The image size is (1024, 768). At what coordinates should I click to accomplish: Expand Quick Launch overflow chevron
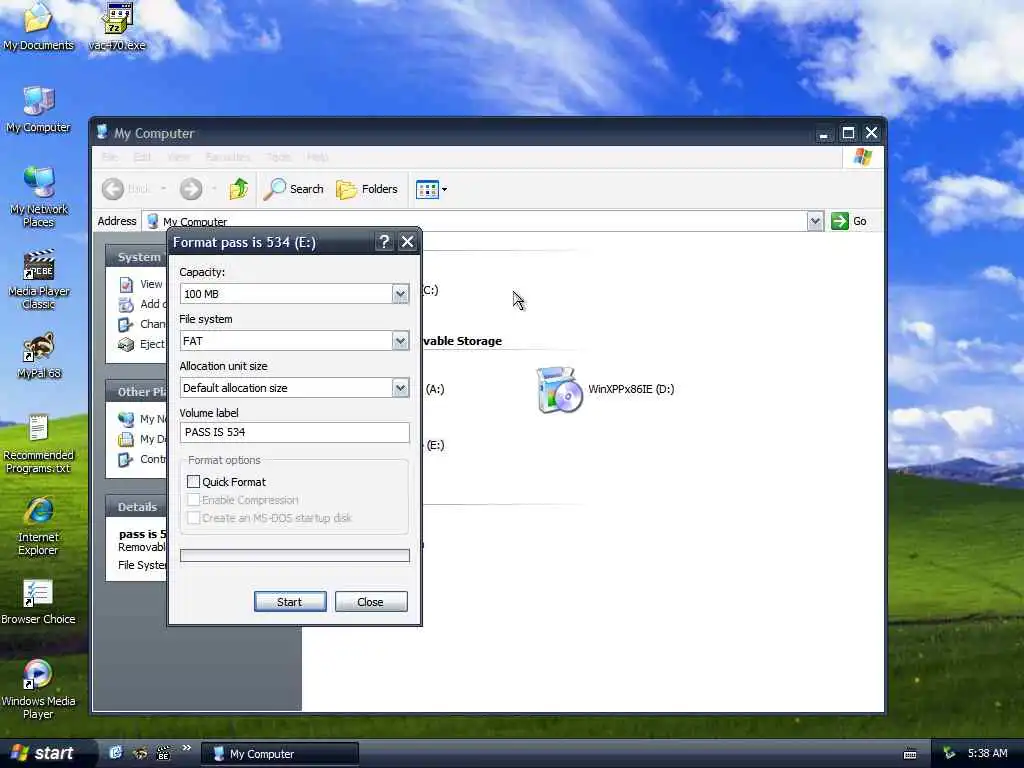186,748
